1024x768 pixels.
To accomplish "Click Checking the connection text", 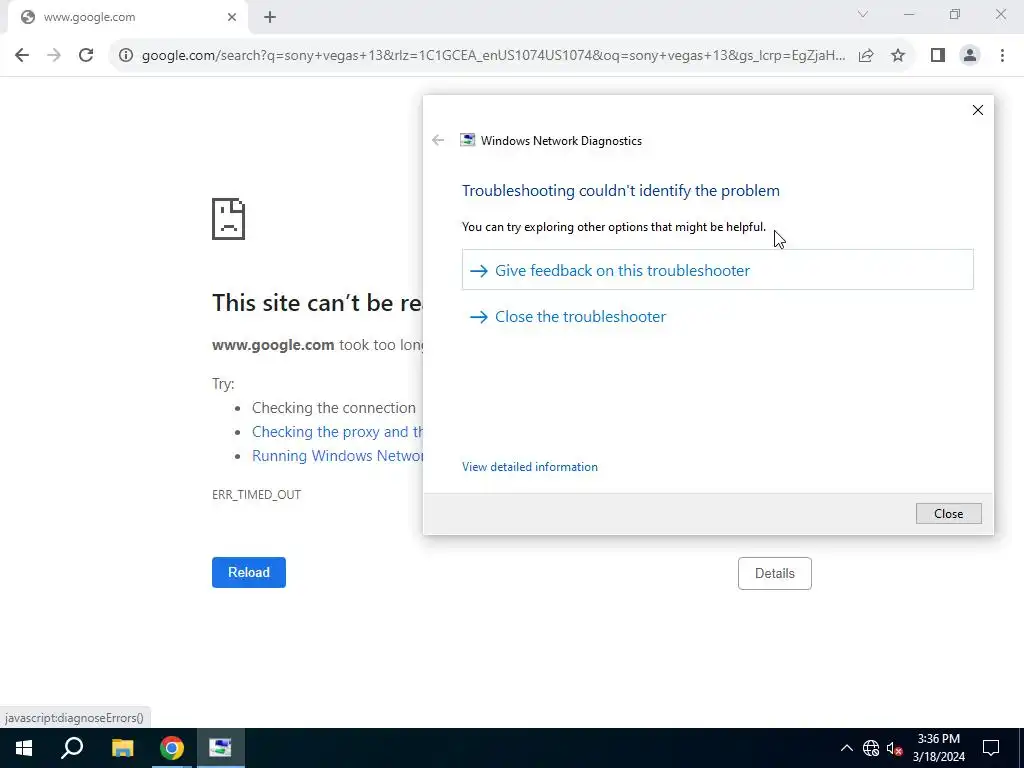I will coord(334,408).
